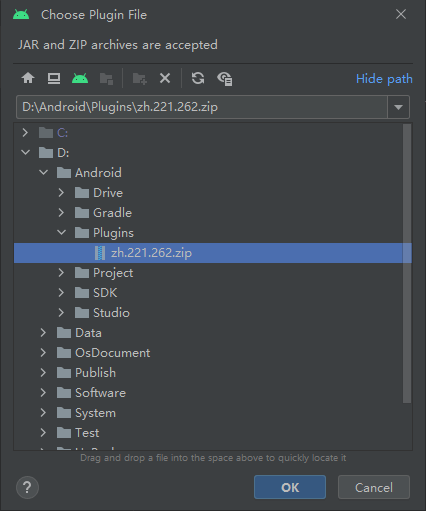The image size is (426, 511).
Task: Click the module directory toolbar icon
Action: tap(106, 79)
